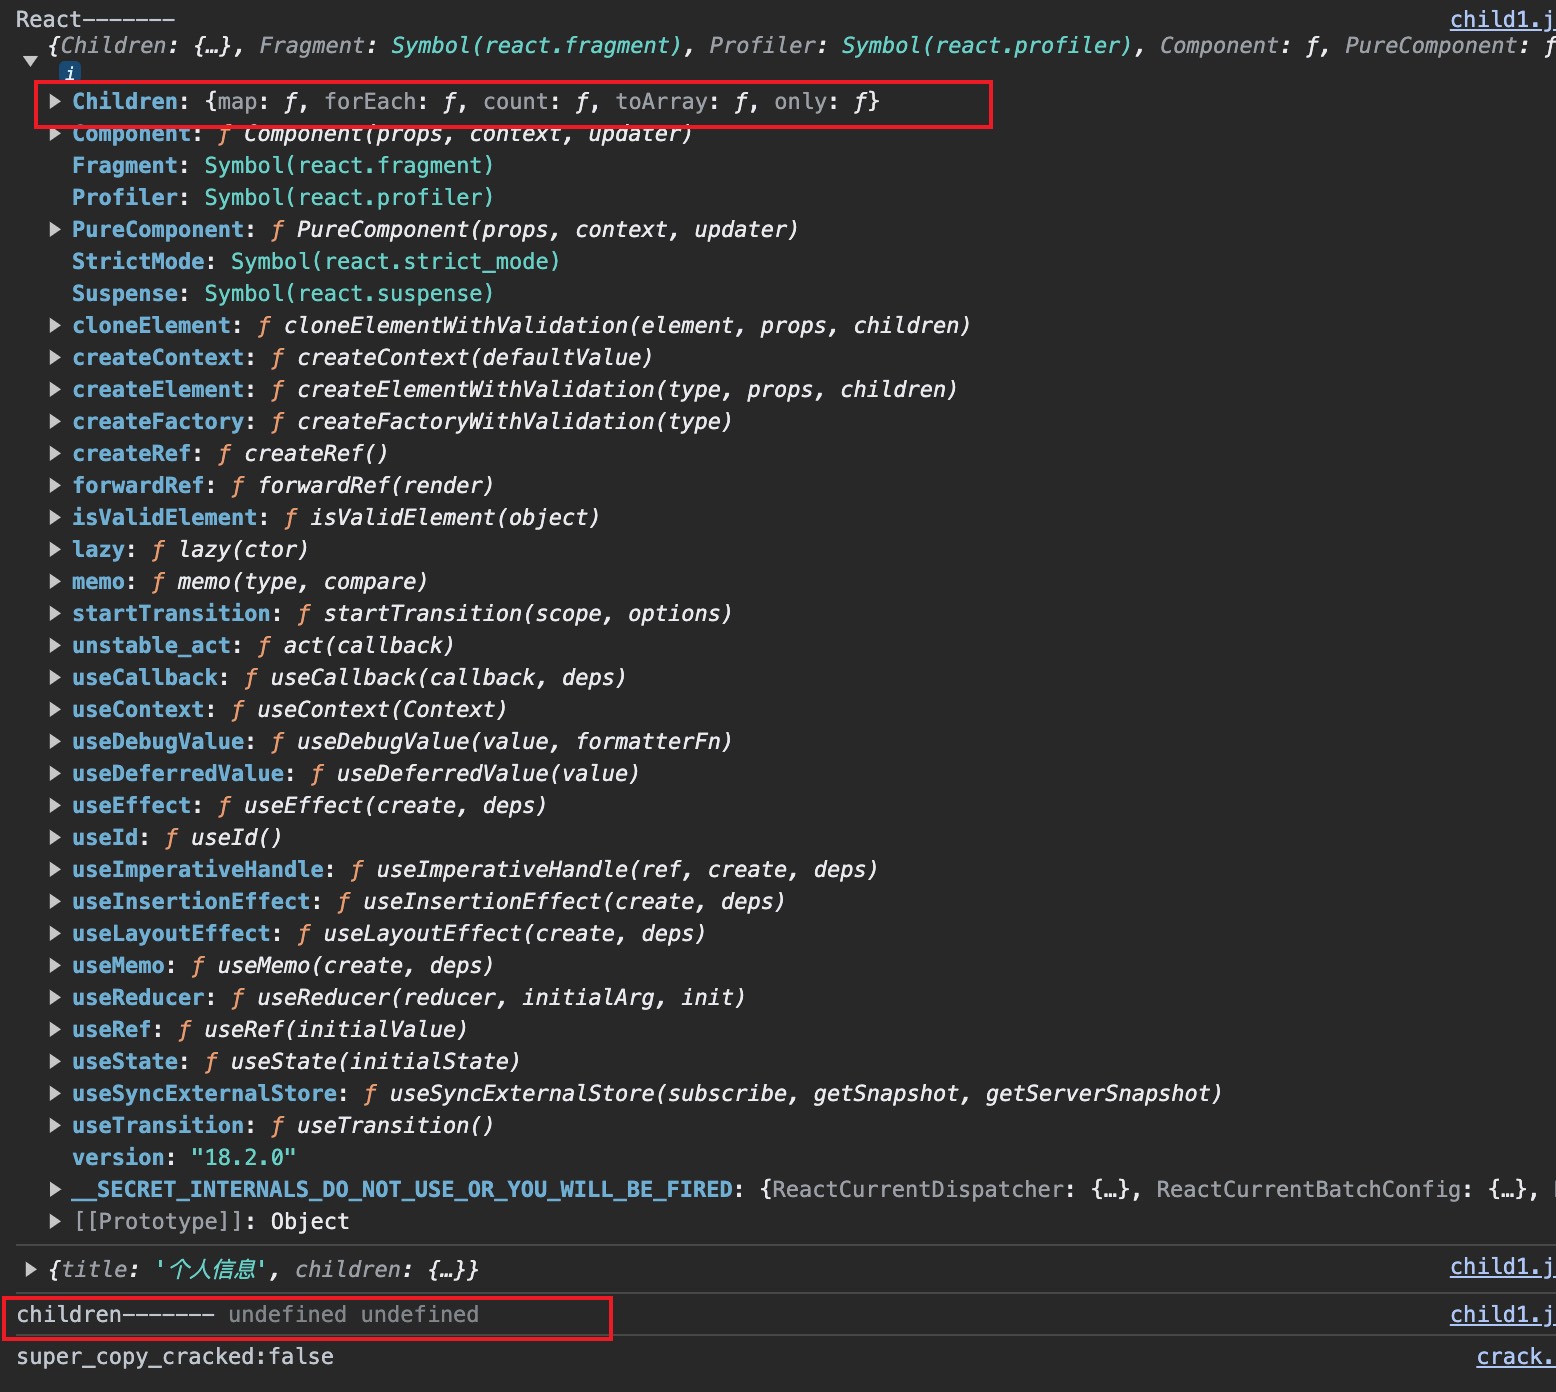The width and height of the screenshot is (1556, 1392).
Task: Expand the useImperativeHandle function entry
Action: pyautogui.click(x=56, y=869)
